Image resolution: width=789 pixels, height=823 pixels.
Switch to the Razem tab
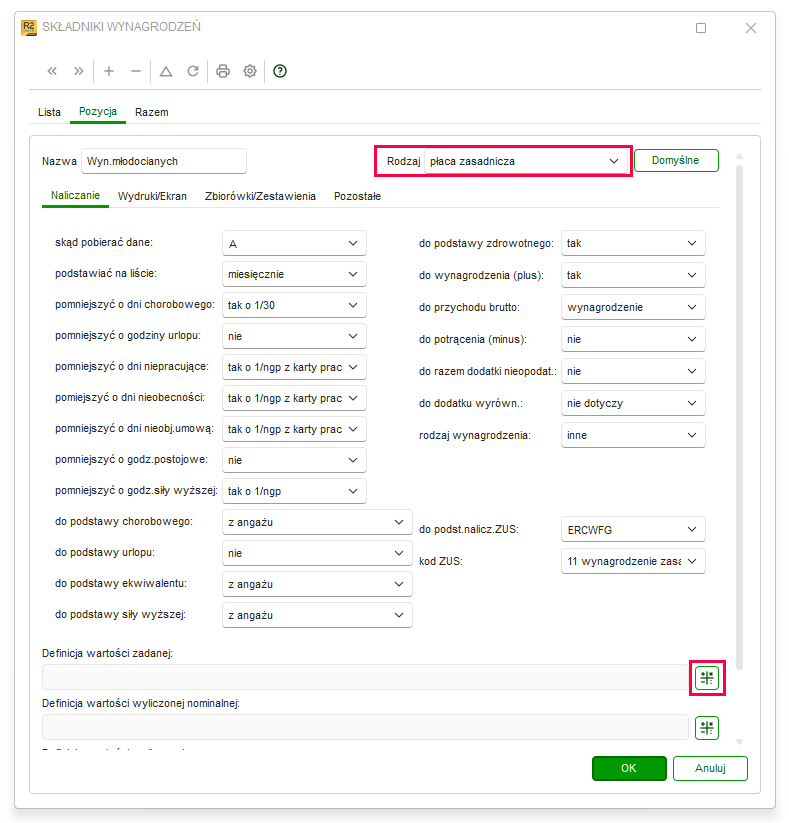click(152, 112)
